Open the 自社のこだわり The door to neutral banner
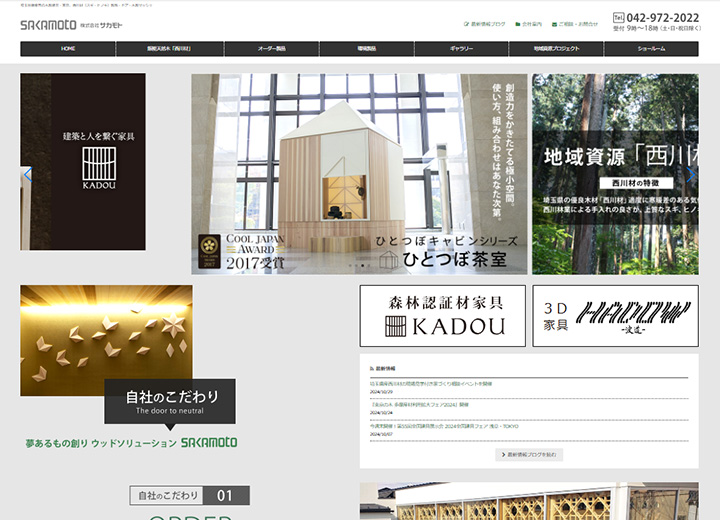The width and height of the screenshot is (720, 520). pos(170,401)
